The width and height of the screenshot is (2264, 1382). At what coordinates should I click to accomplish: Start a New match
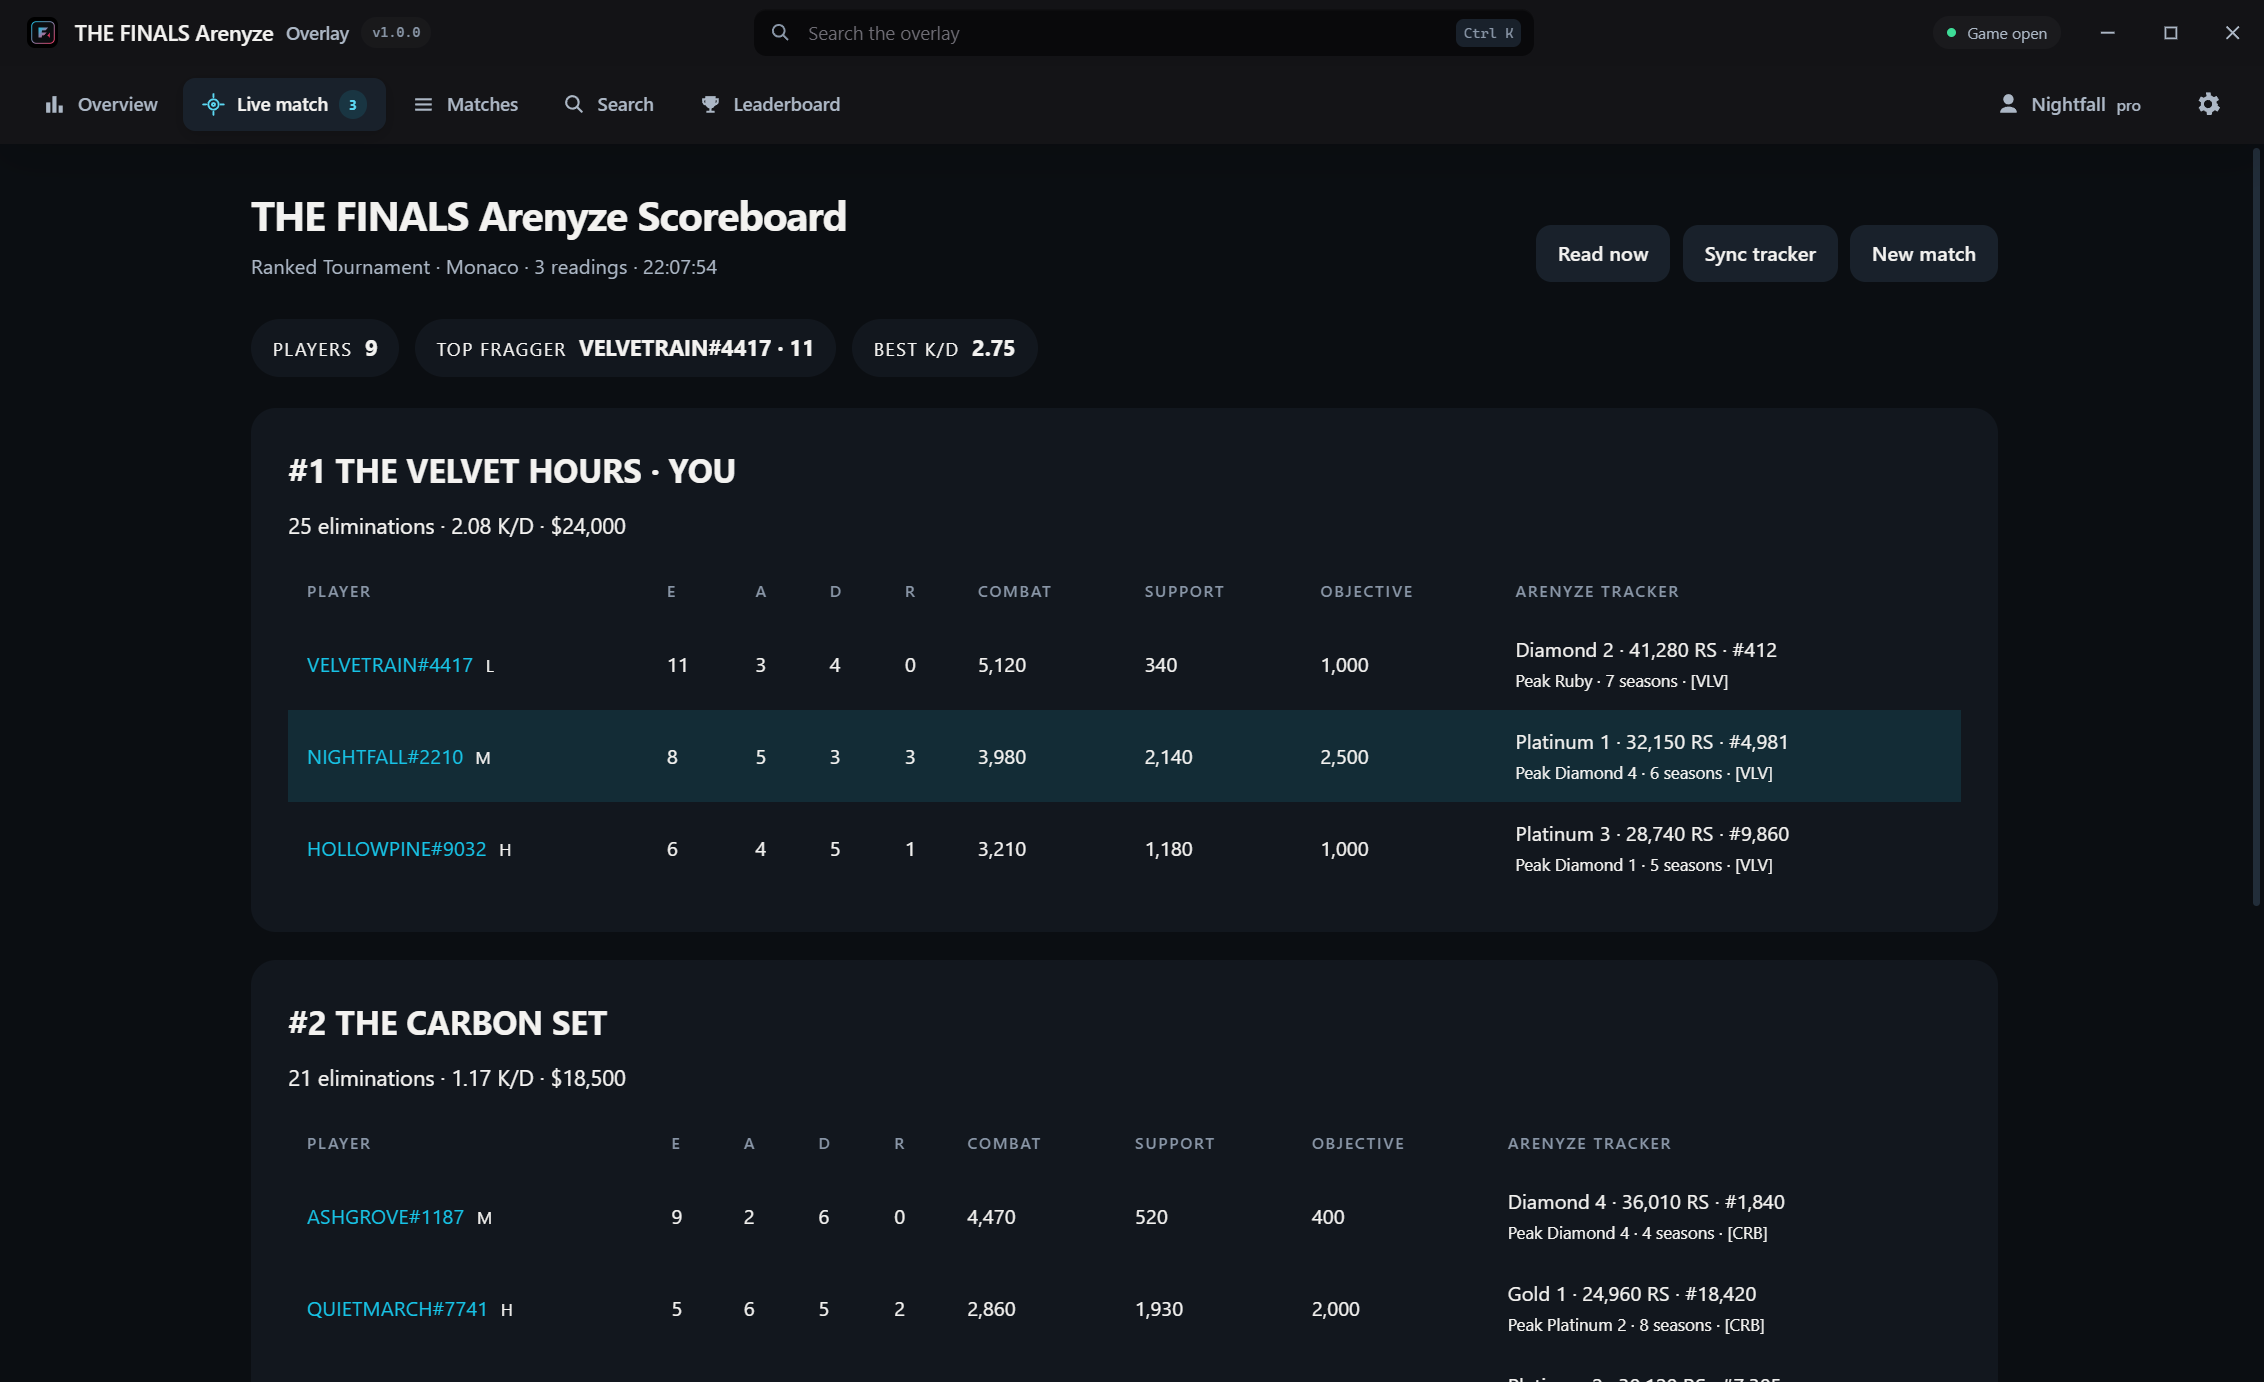(x=1923, y=254)
